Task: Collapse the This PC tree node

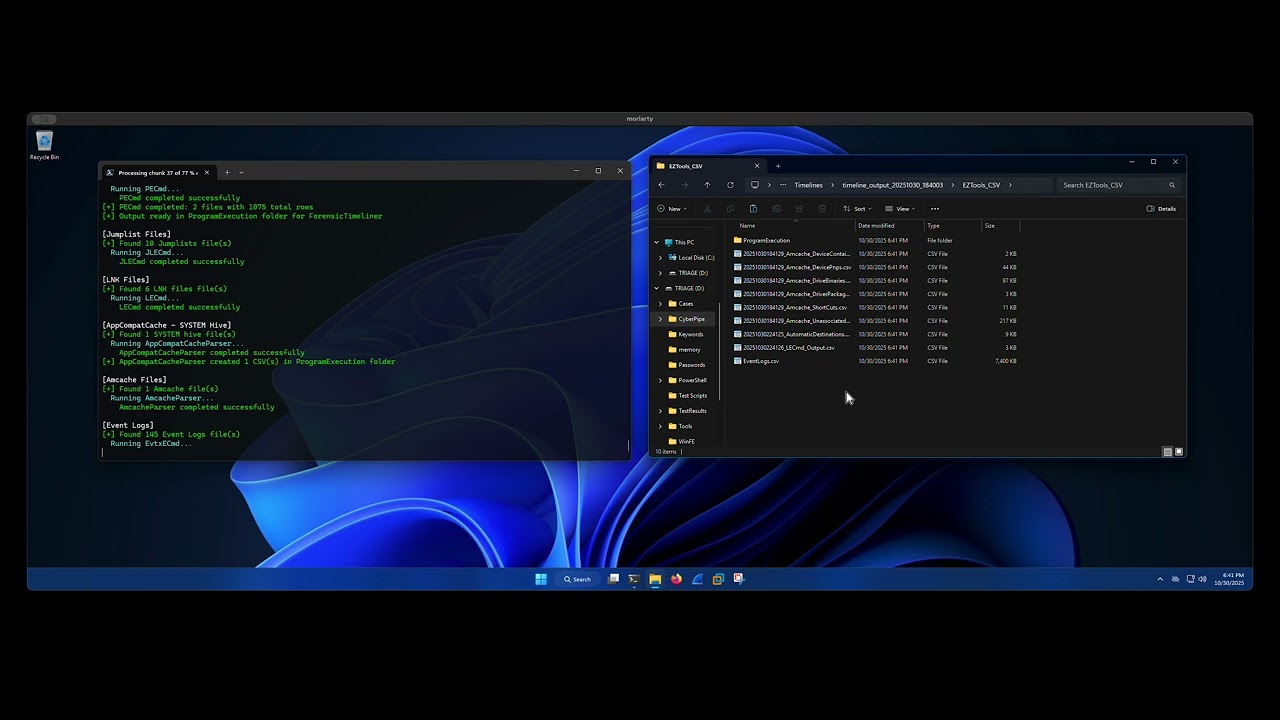Action: [657, 242]
